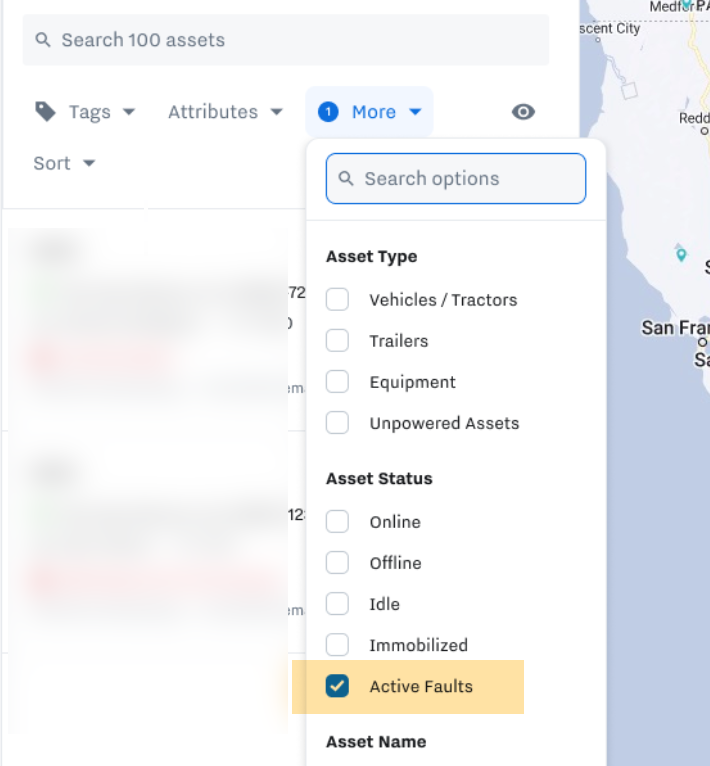710x766 pixels.
Task: Check the Online status option
Action: click(338, 521)
